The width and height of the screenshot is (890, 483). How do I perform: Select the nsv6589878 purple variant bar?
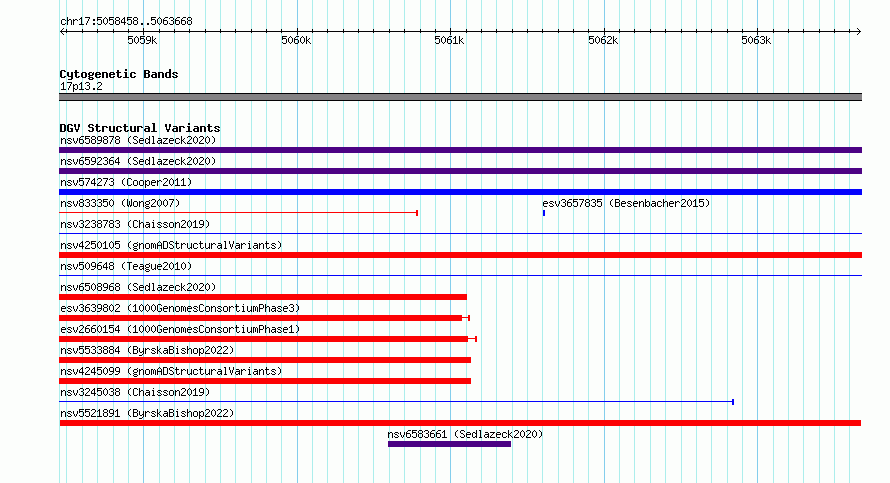click(x=460, y=150)
